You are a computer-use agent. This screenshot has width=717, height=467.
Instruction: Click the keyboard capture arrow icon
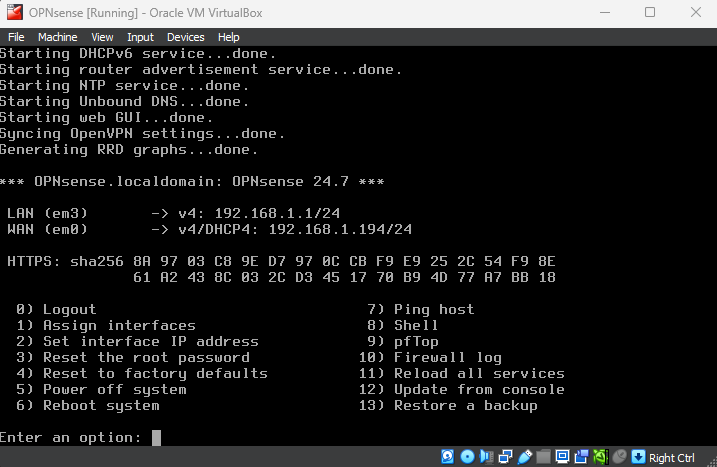click(x=637, y=457)
